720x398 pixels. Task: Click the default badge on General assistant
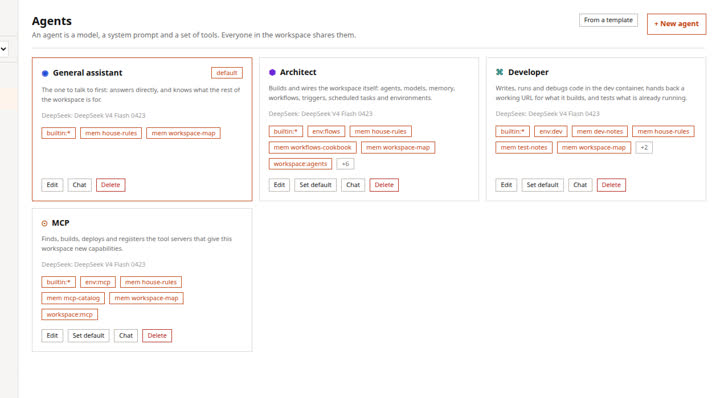click(227, 73)
